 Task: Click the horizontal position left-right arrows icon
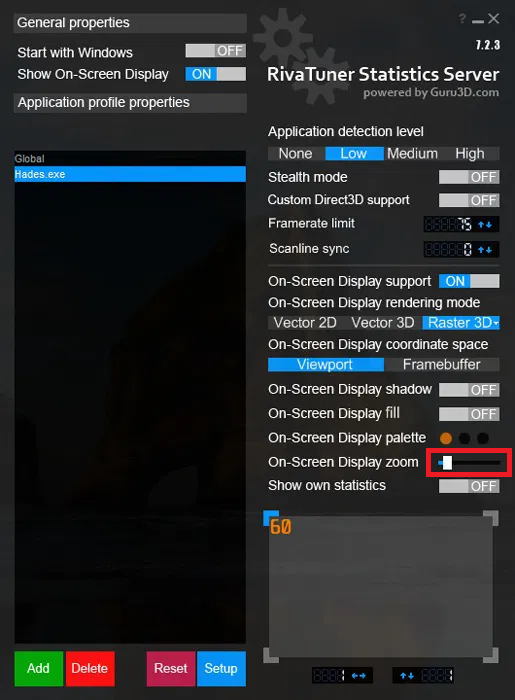[x=358, y=675]
